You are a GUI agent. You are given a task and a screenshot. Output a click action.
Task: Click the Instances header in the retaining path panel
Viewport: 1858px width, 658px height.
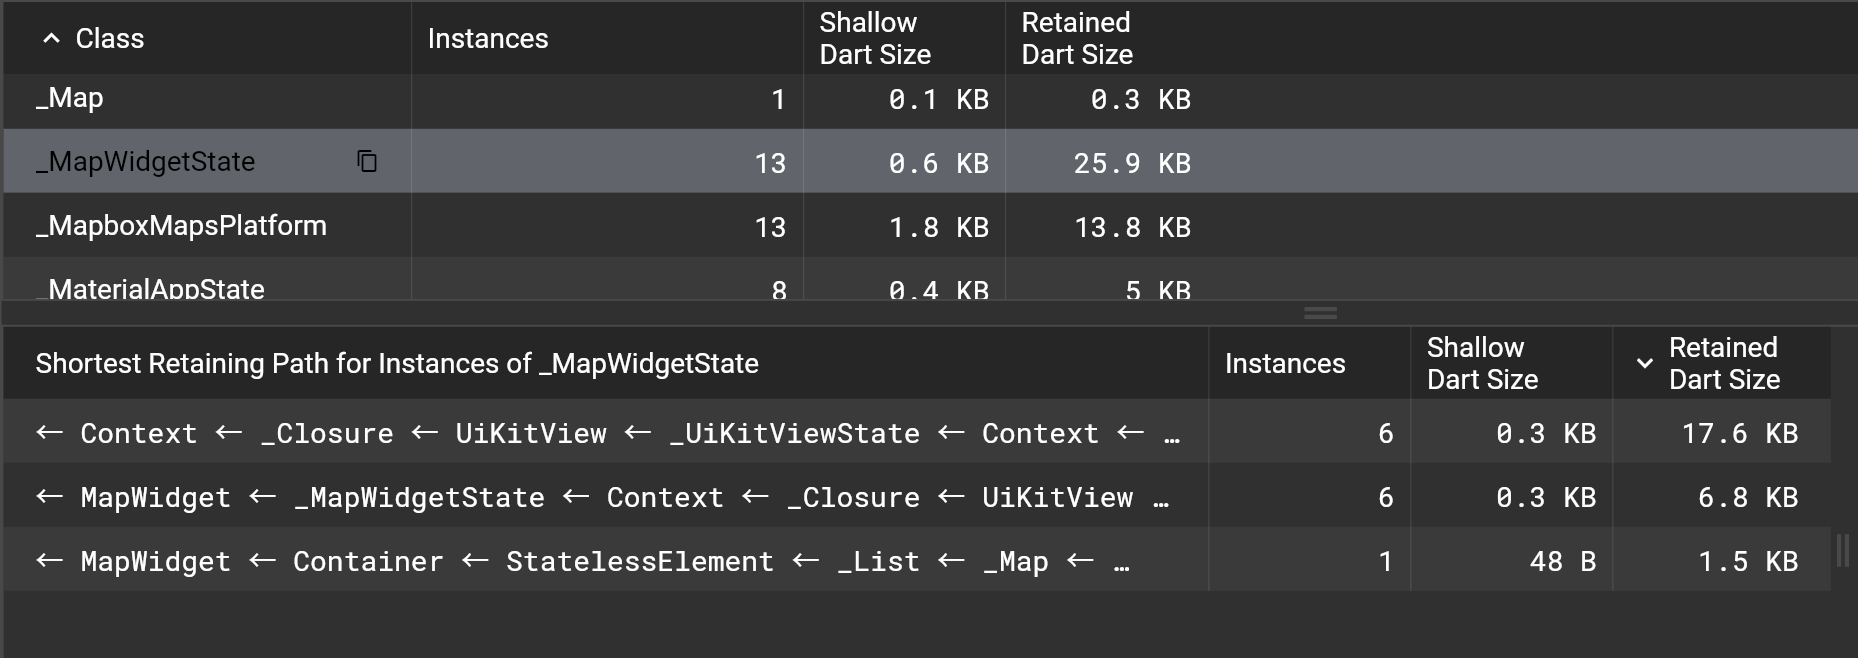pos(1284,363)
